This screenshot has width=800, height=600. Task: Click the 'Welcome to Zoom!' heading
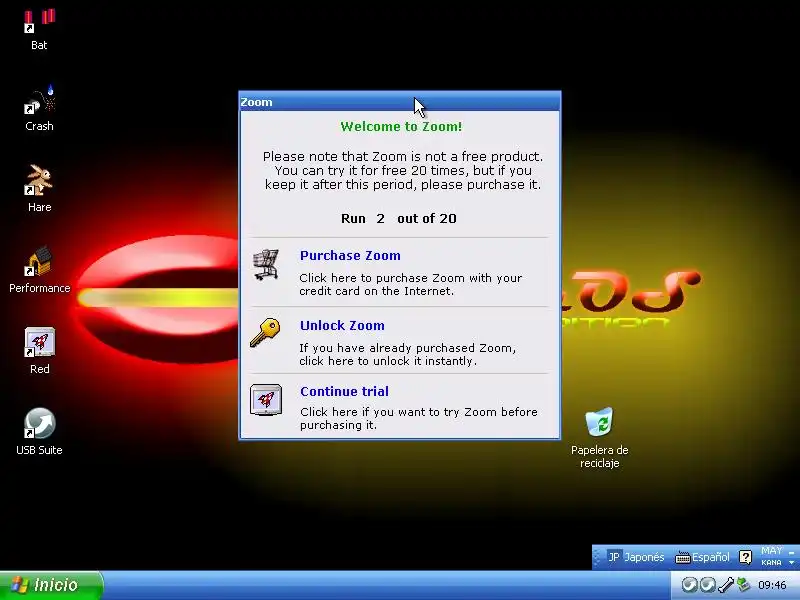click(x=401, y=127)
